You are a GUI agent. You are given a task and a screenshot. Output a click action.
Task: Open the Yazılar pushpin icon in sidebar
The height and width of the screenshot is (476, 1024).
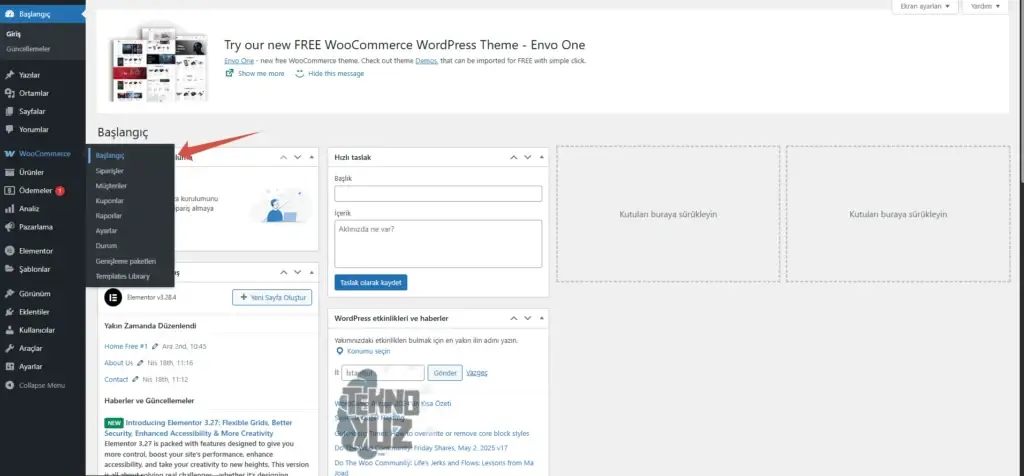tap(9, 75)
